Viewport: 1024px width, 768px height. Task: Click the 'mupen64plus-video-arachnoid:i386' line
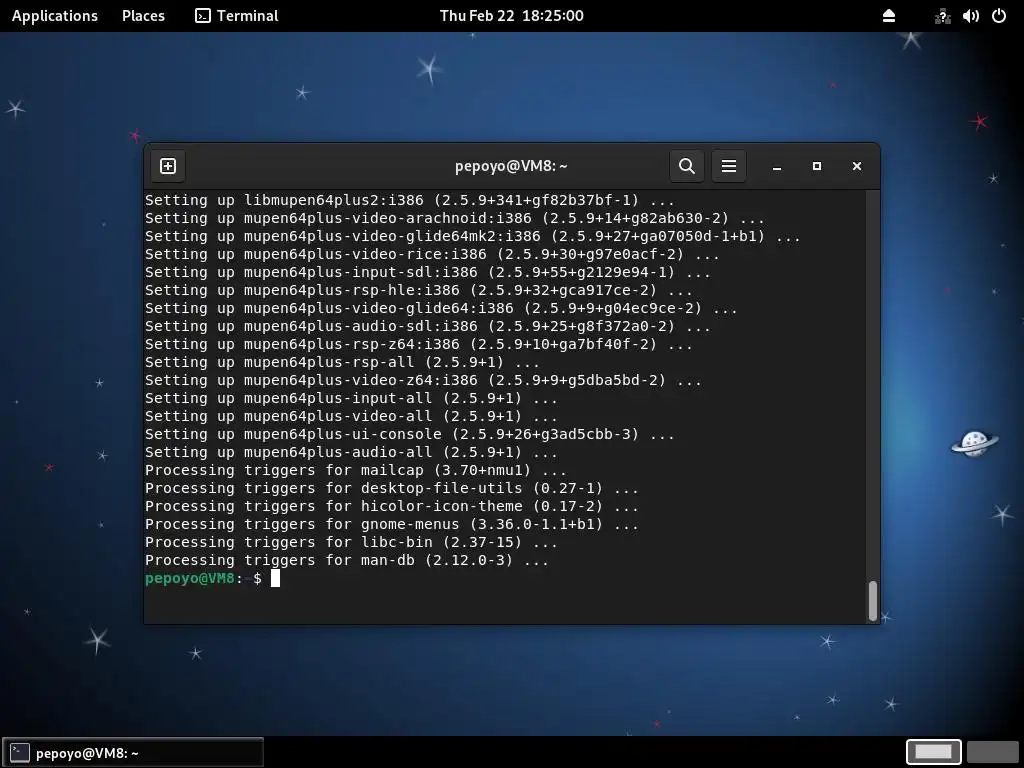[455, 218]
